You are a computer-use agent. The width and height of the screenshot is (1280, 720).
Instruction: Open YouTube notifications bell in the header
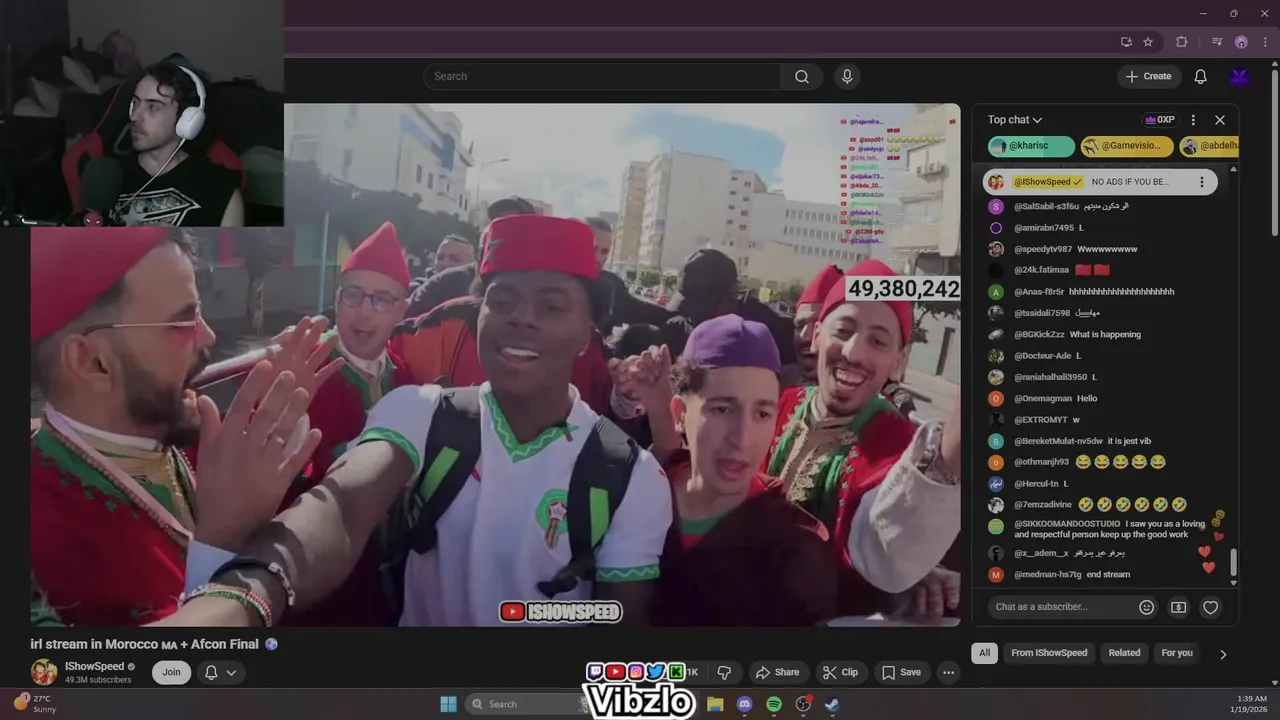point(1201,76)
